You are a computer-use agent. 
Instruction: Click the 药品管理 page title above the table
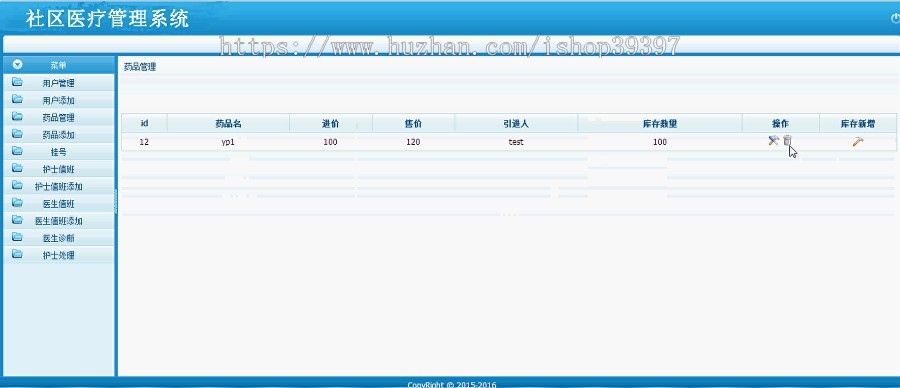pyautogui.click(x=140, y=67)
